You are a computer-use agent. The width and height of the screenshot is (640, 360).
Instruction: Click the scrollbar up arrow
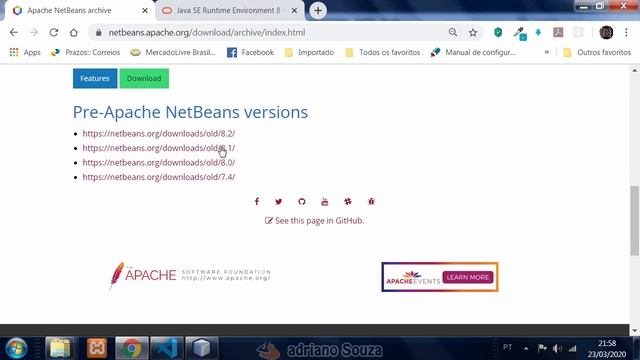coord(634,71)
